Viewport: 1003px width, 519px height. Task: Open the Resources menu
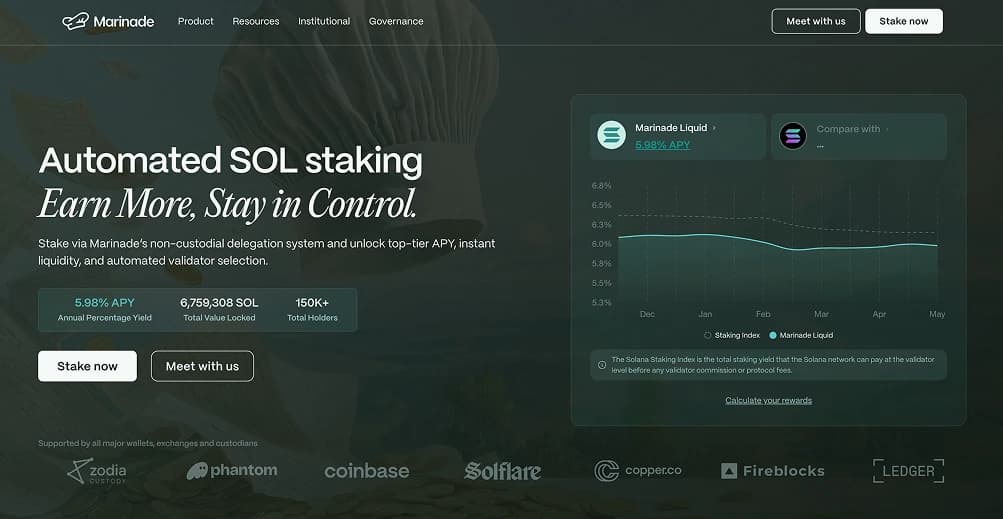[256, 21]
